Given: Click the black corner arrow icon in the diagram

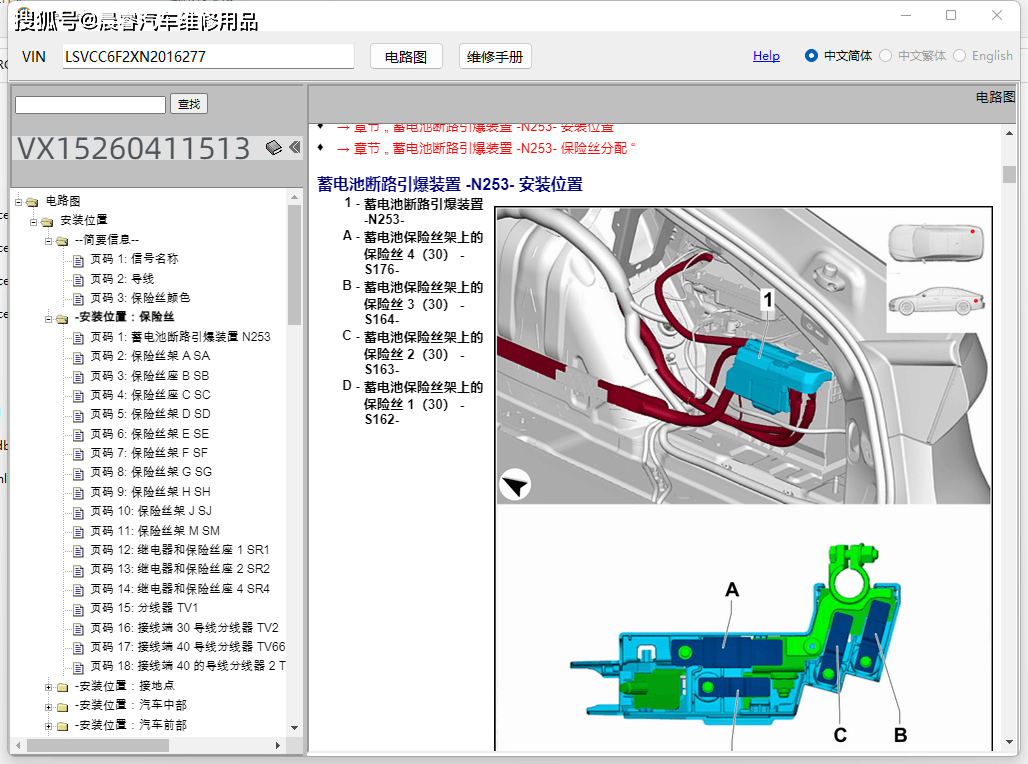Looking at the screenshot, I should 514,484.
